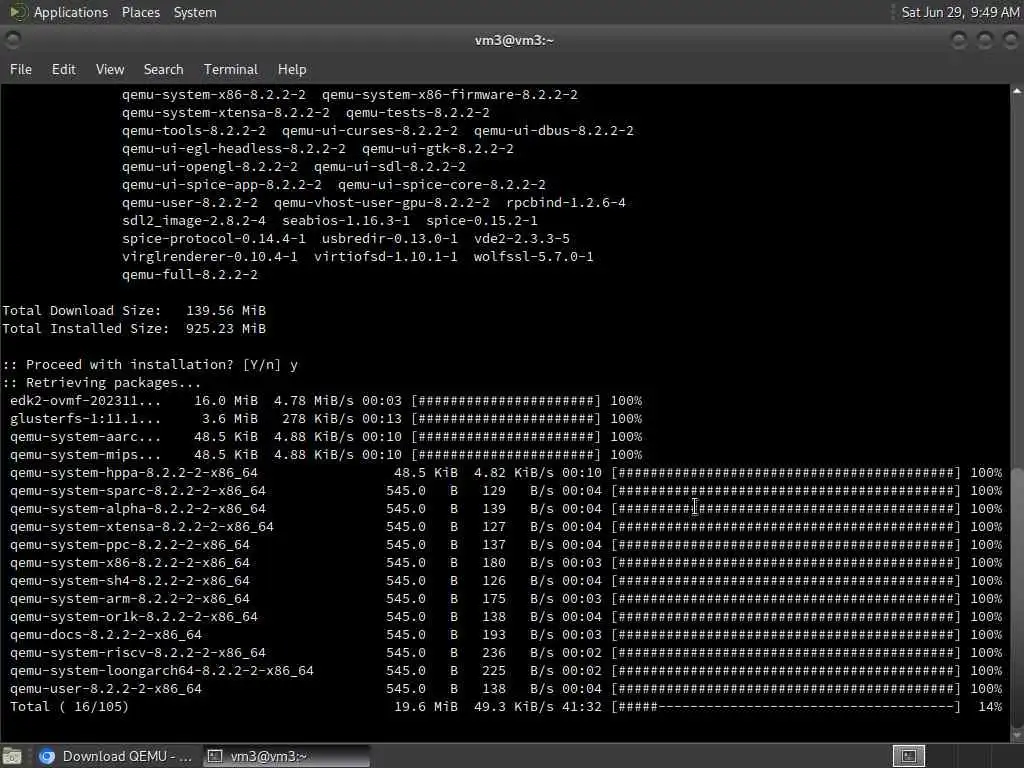Click '925.23 MiB' installed size value
Viewport: 1024px width, 768px height.
pyautogui.click(x=226, y=328)
